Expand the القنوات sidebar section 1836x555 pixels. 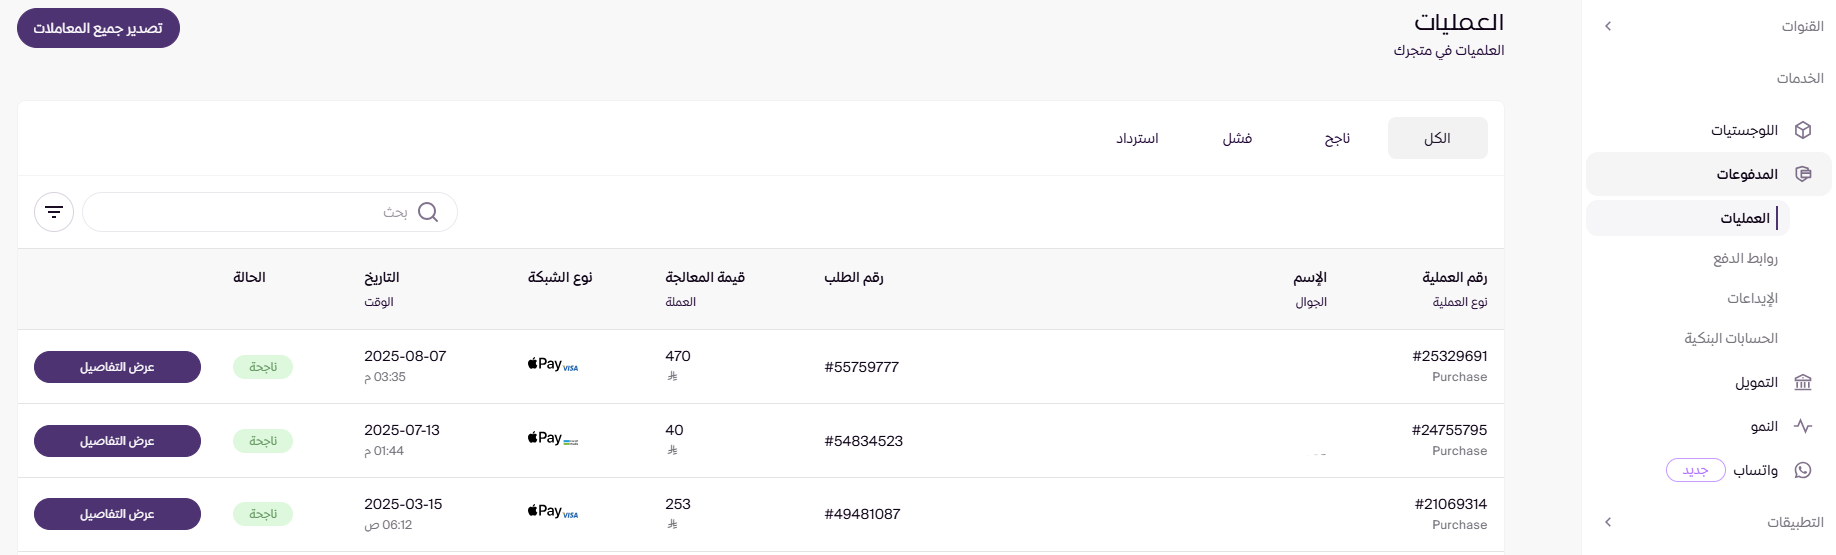1608,26
